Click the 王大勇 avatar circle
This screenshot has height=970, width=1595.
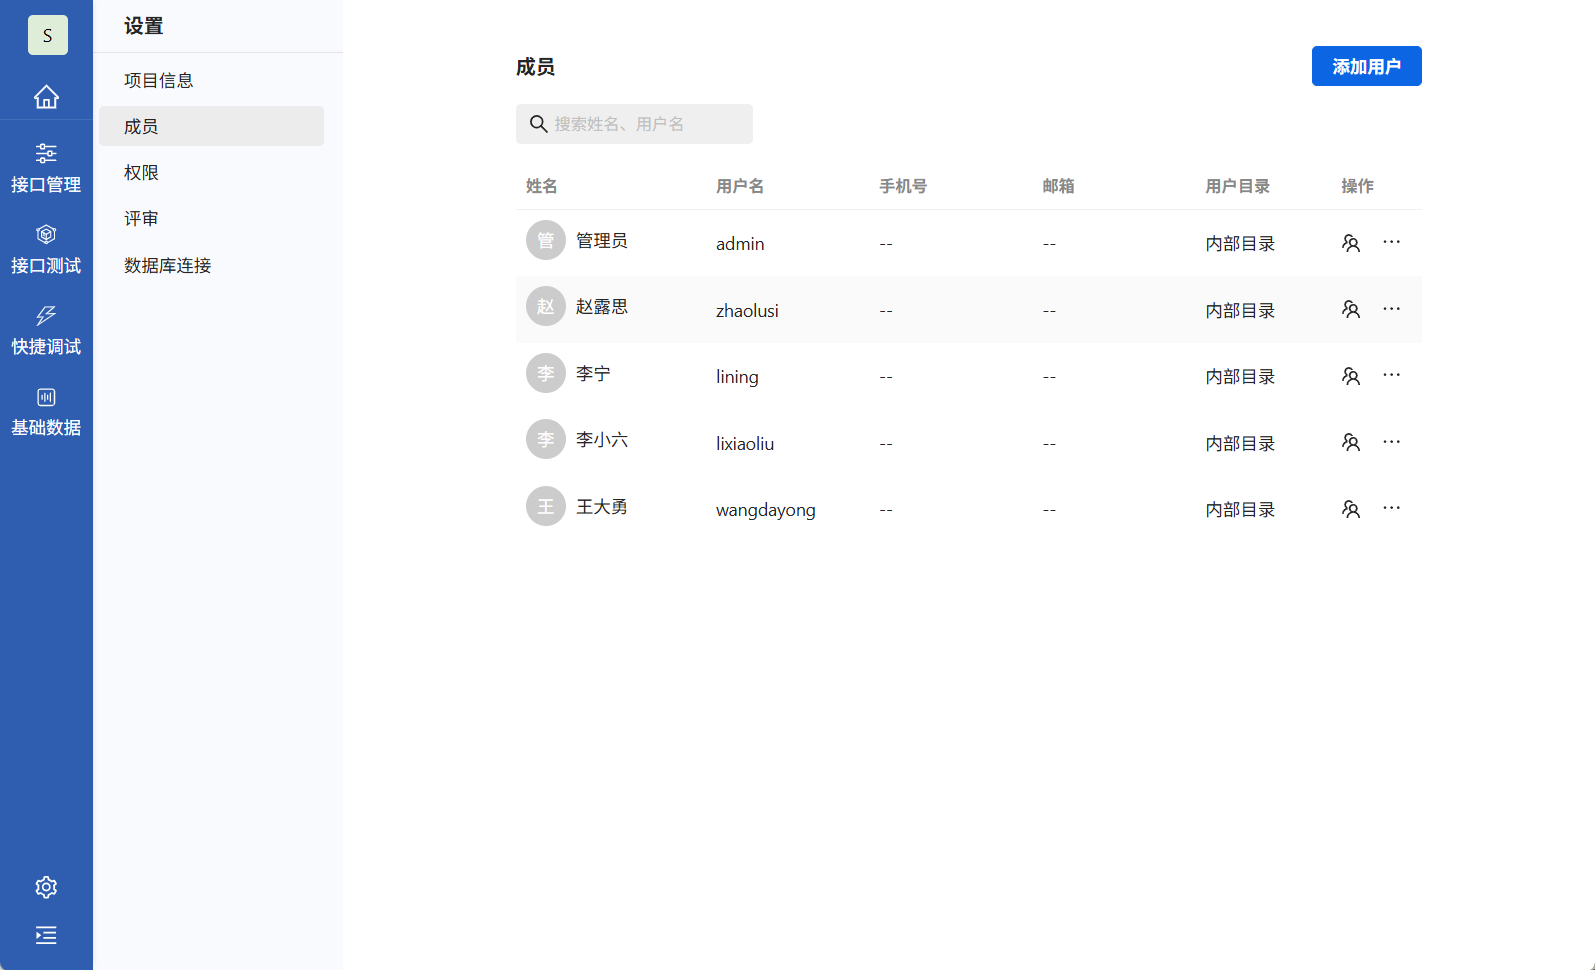click(546, 506)
